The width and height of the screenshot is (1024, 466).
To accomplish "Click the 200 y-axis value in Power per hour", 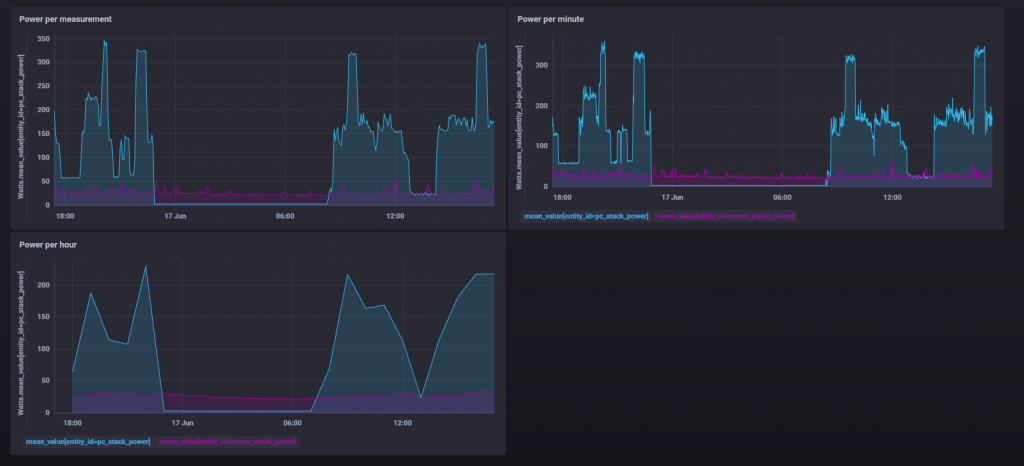I will (x=43, y=285).
